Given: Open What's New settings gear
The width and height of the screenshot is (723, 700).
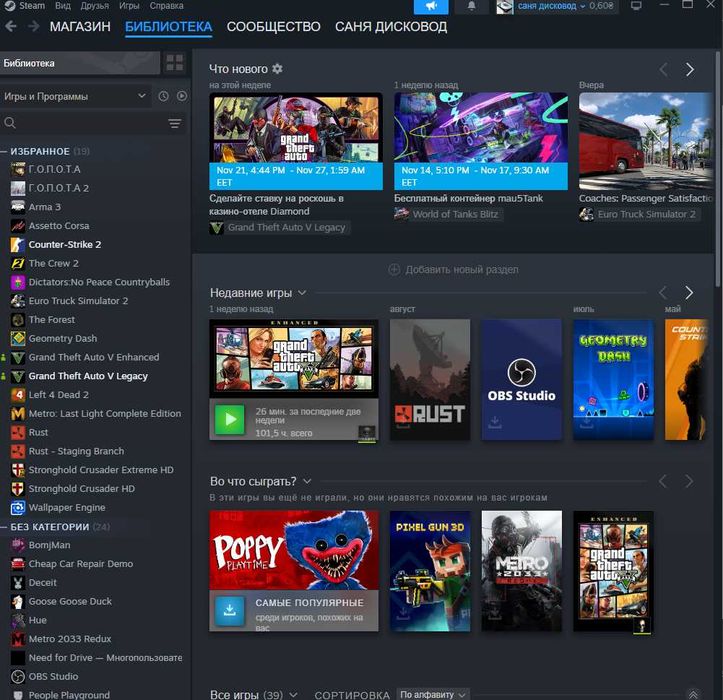Looking at the screenshot, I should 277,69.
